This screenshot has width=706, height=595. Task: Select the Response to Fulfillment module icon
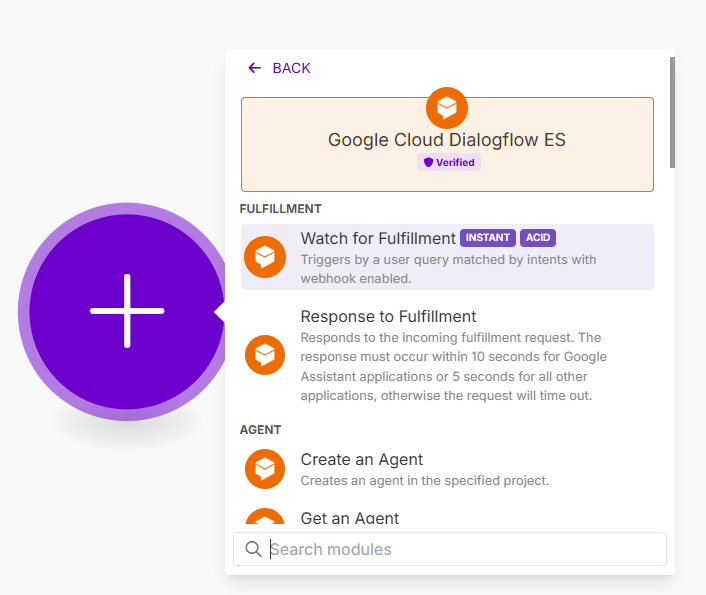(x=265, y=355)
